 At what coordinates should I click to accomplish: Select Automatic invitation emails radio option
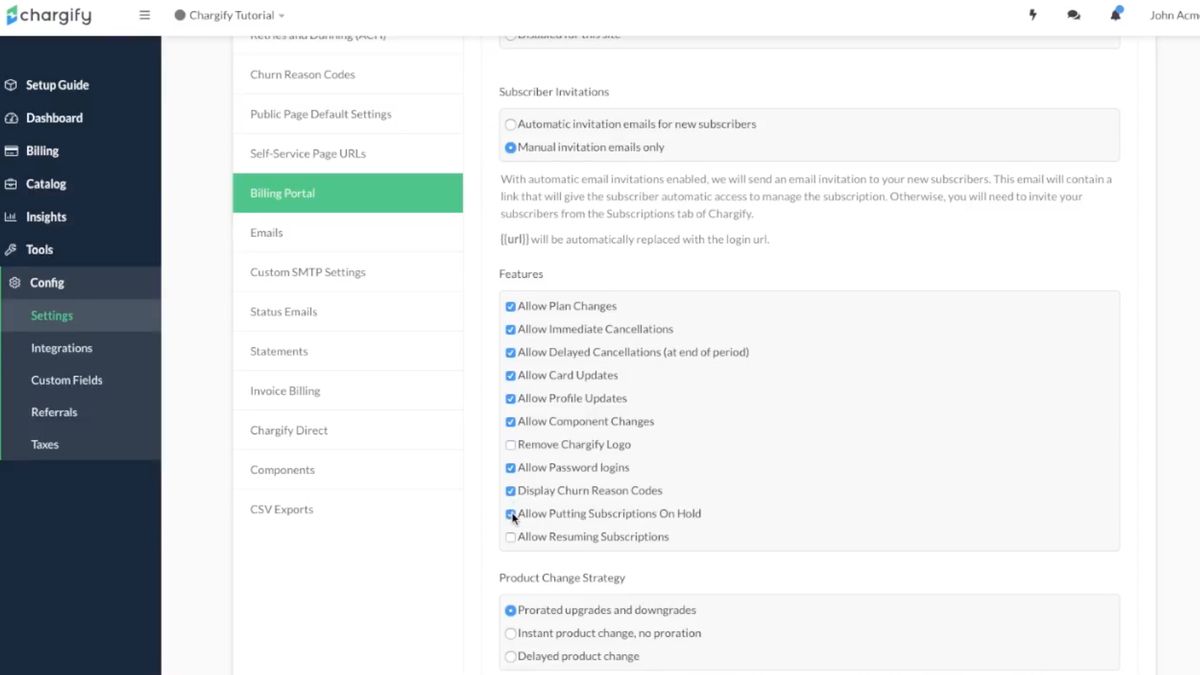click(x=511, y=125)
